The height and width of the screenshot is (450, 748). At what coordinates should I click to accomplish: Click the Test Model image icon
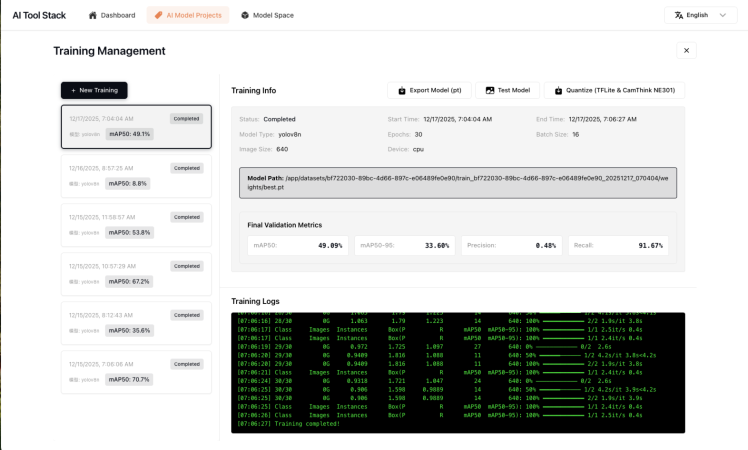[490, 90]
